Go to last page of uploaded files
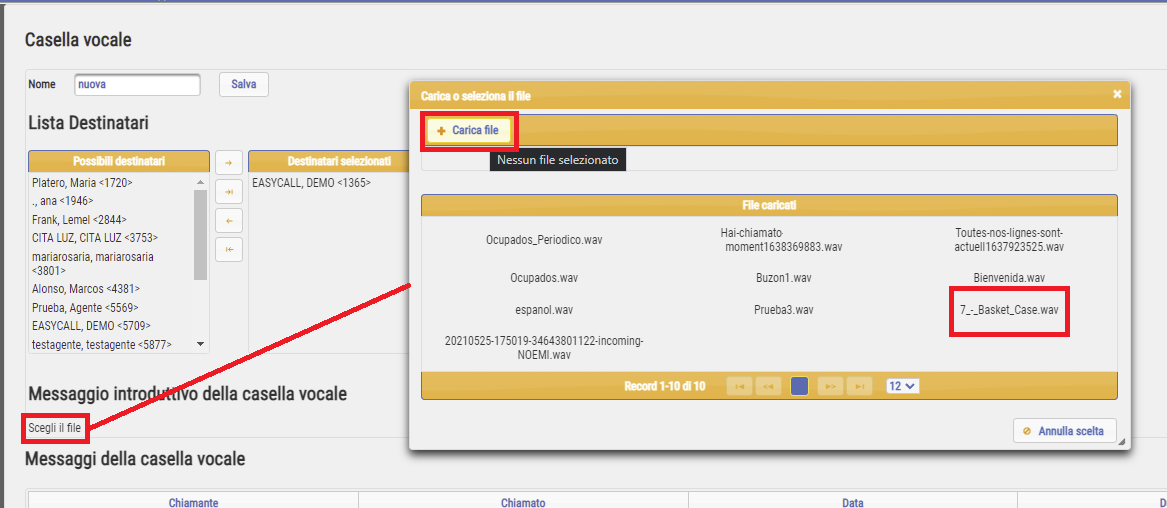 859,386
